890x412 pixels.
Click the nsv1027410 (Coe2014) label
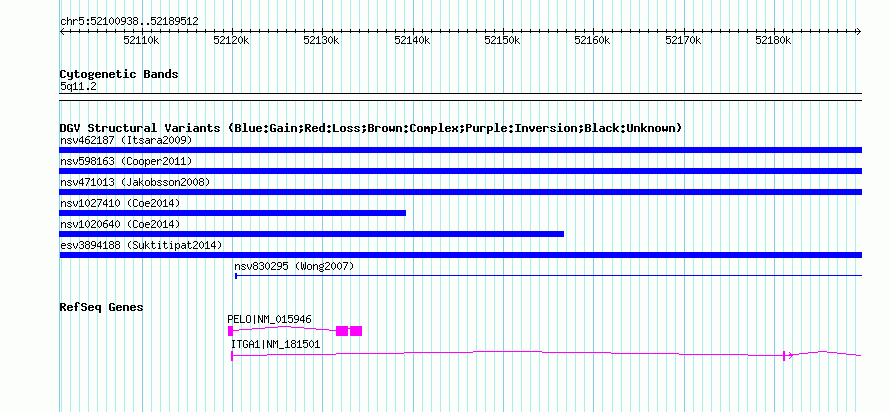[x=120, y=203]
